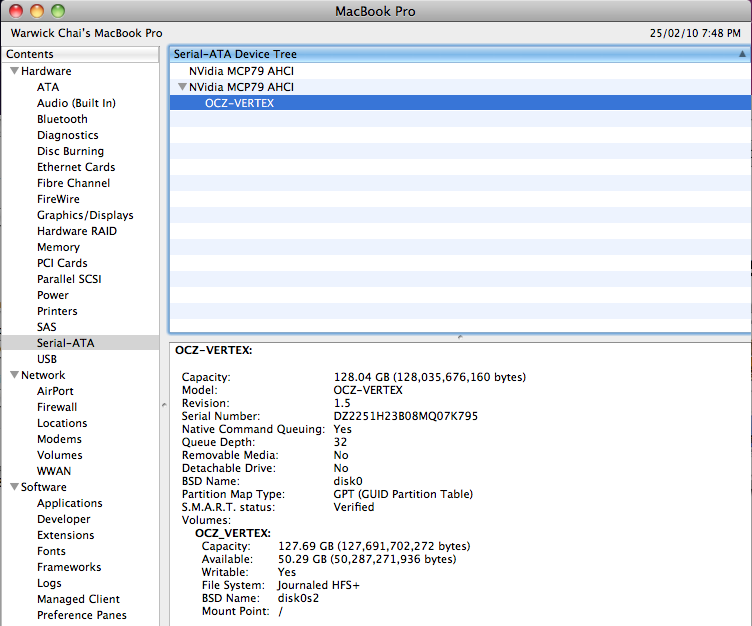The width and height of the screenshot is (752, 626).
Task: Click the OCZ_VERTEX volume heading
Action: 233,533
